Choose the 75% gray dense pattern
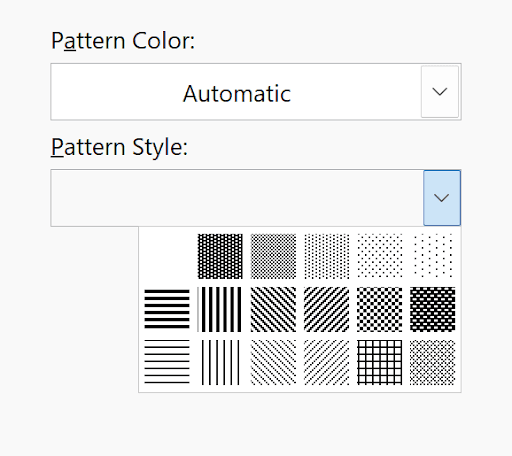Image resolution: width=512 pixels, height=456 pixels. tap(220, 256)
